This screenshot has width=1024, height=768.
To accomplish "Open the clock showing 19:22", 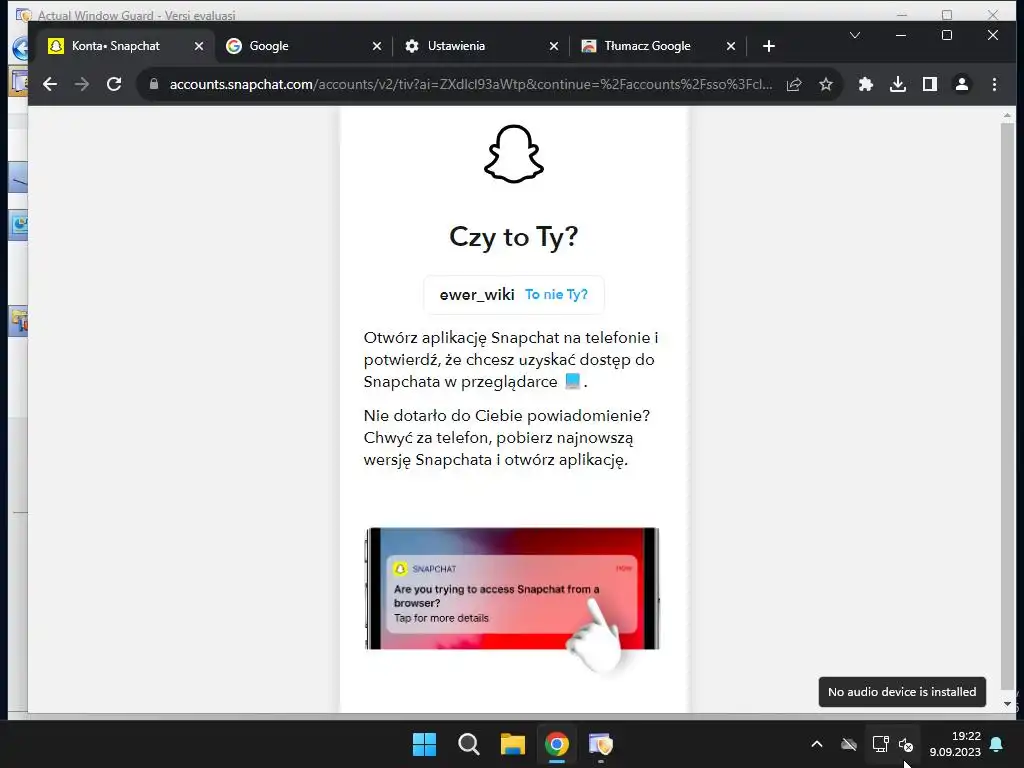I will point(955,744).
